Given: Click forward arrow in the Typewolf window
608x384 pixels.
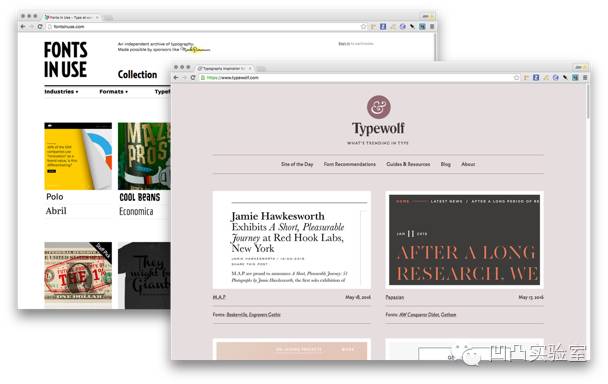Looking at the screenshot, I should 184,78.
